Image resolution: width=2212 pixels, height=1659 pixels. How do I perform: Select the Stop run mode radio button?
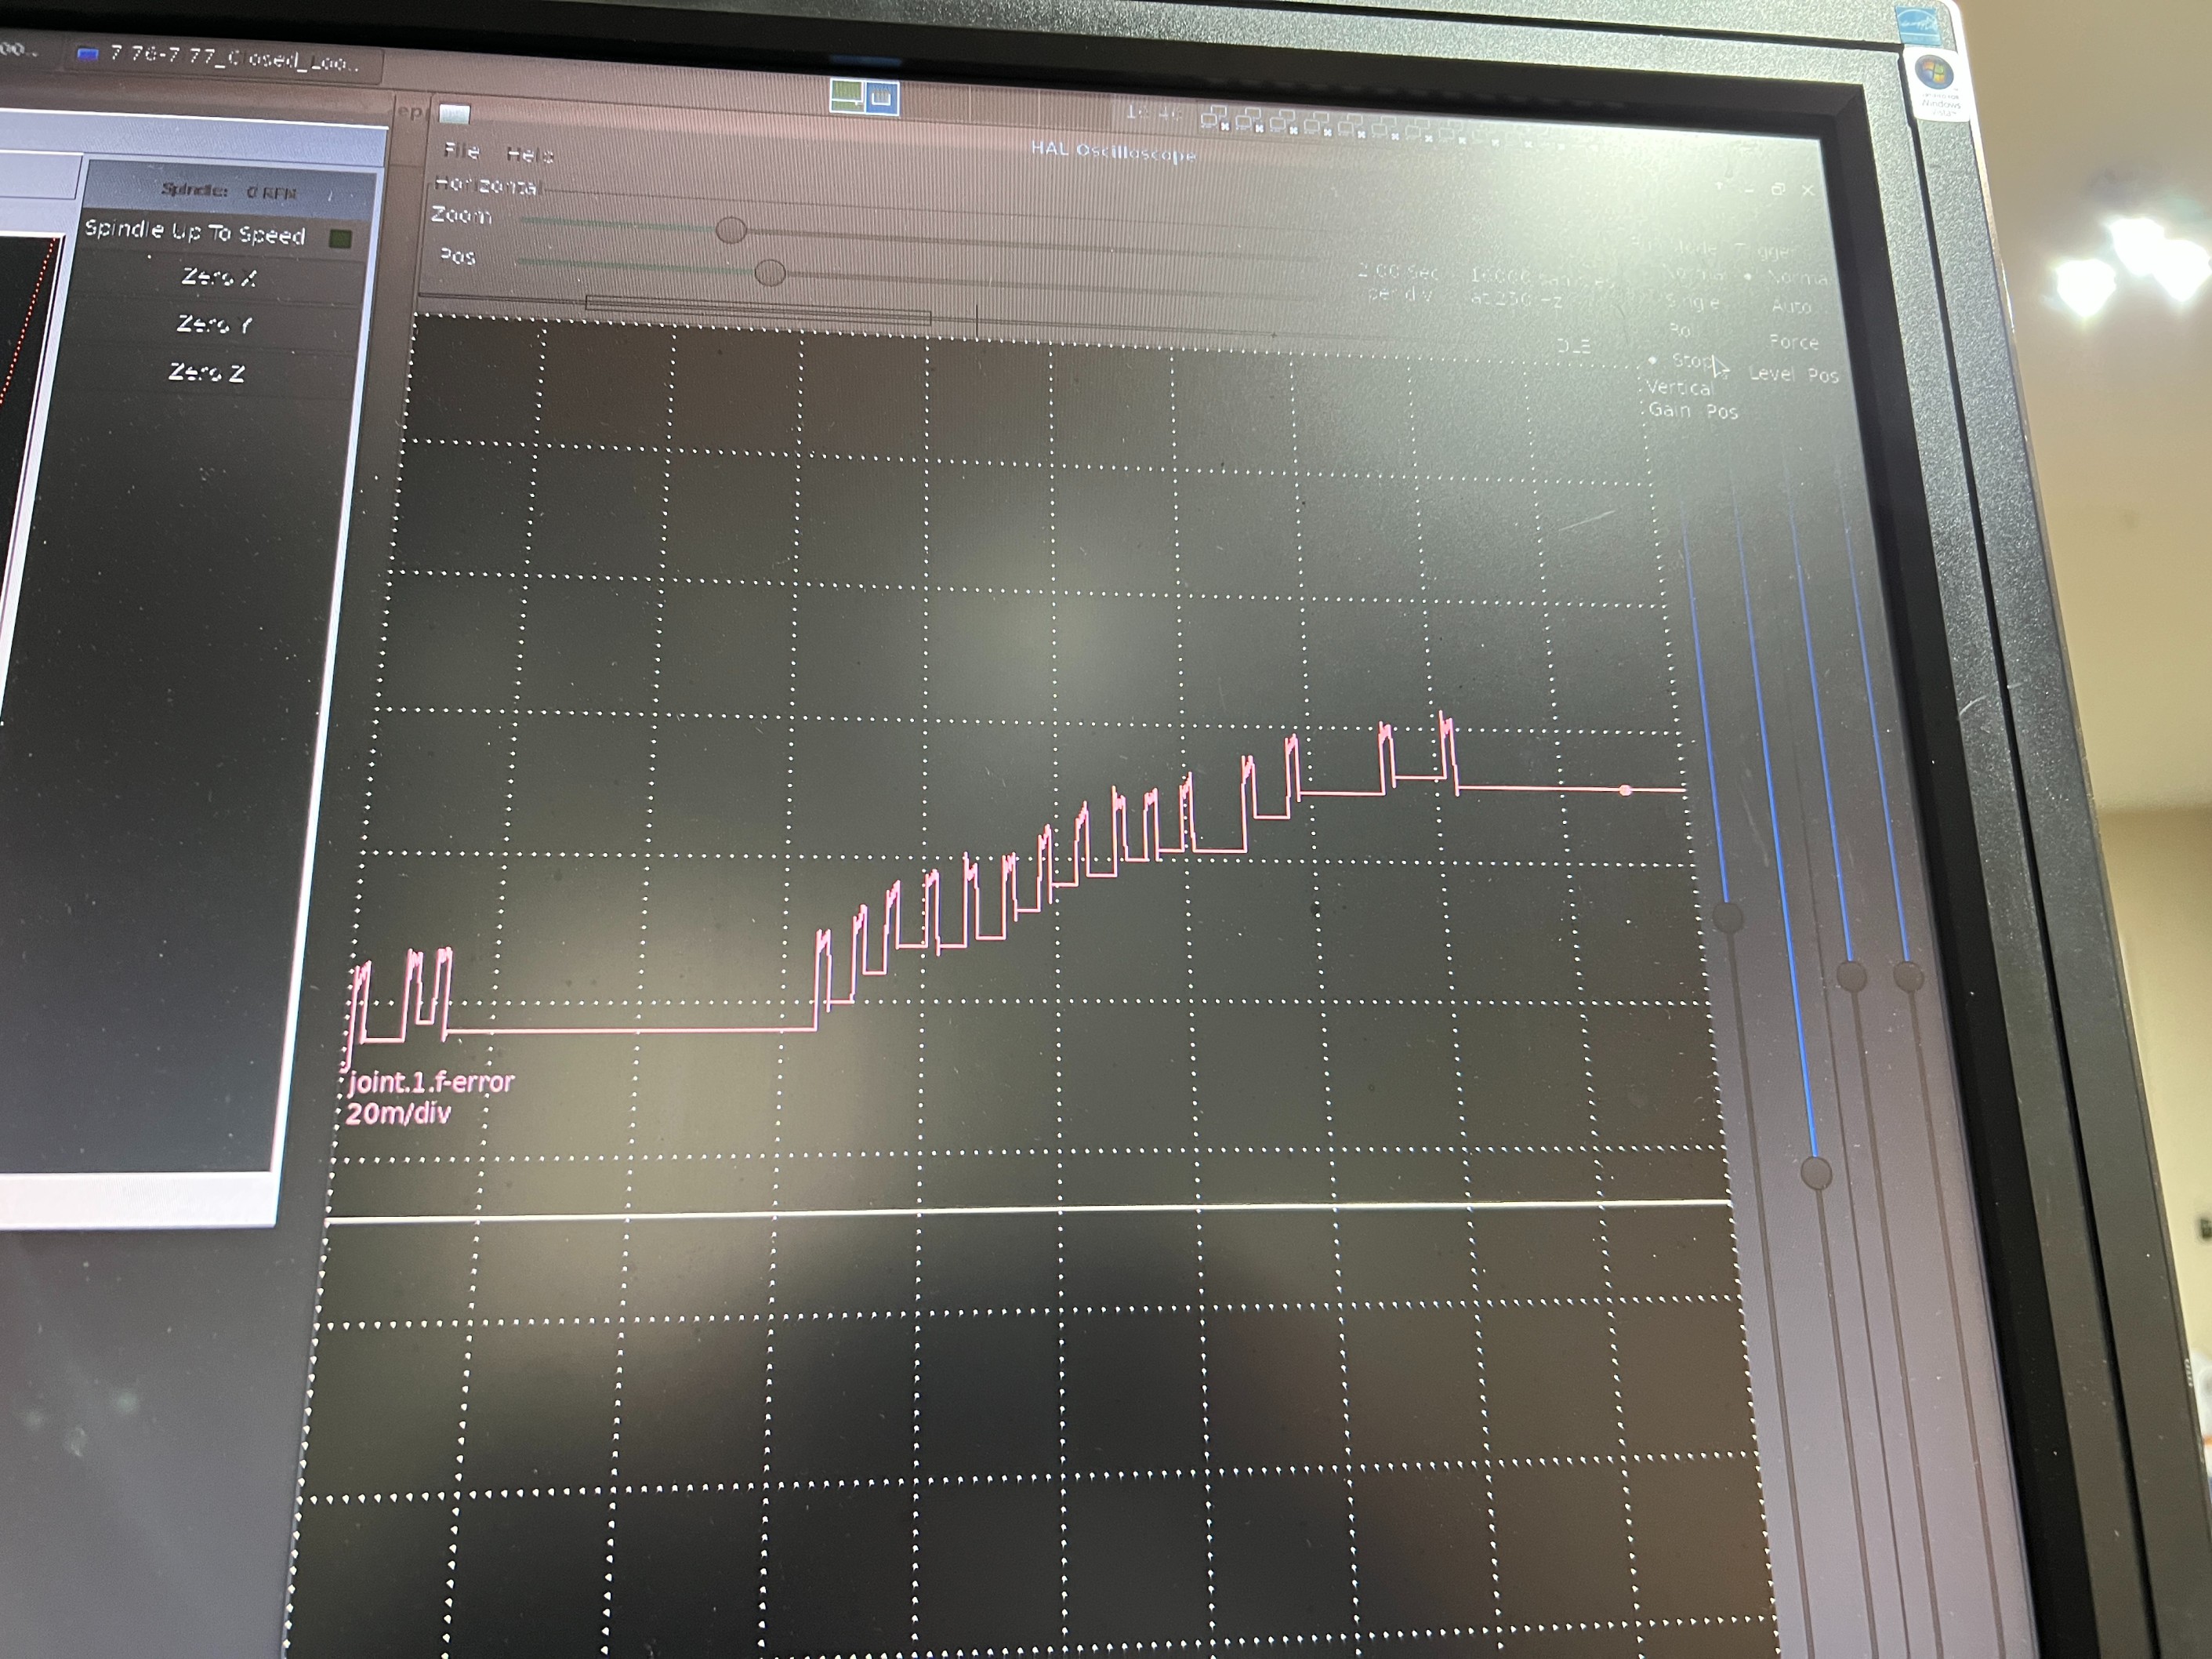1654,360
